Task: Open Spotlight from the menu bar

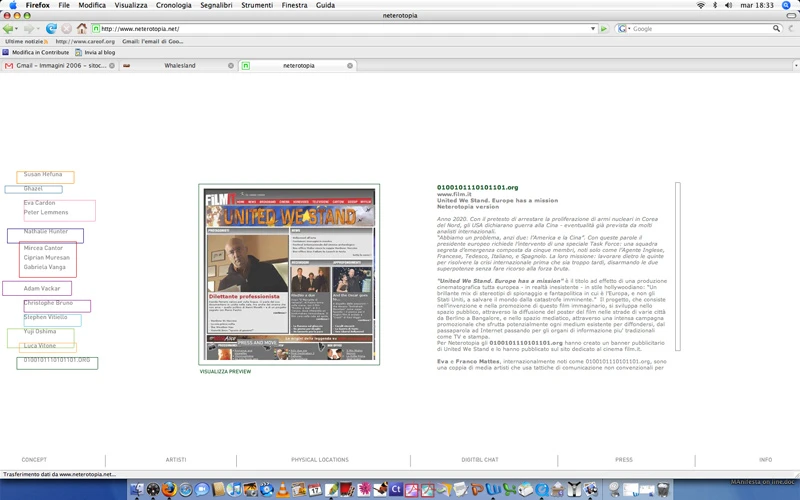Action: coord(786,5)
